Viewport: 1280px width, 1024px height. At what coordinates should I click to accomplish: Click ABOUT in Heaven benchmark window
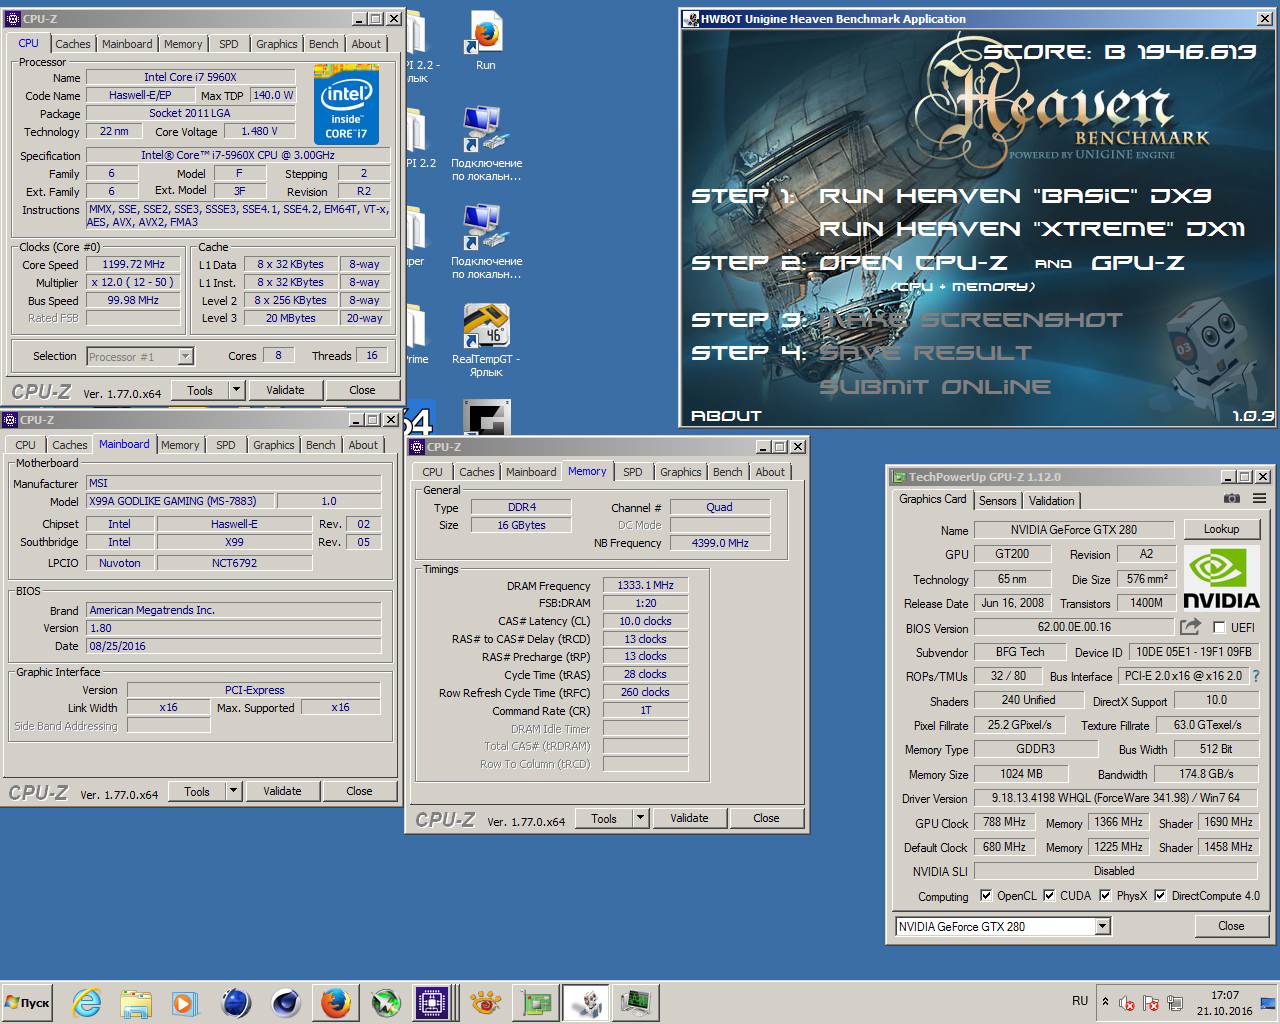[x=726, y=416]
